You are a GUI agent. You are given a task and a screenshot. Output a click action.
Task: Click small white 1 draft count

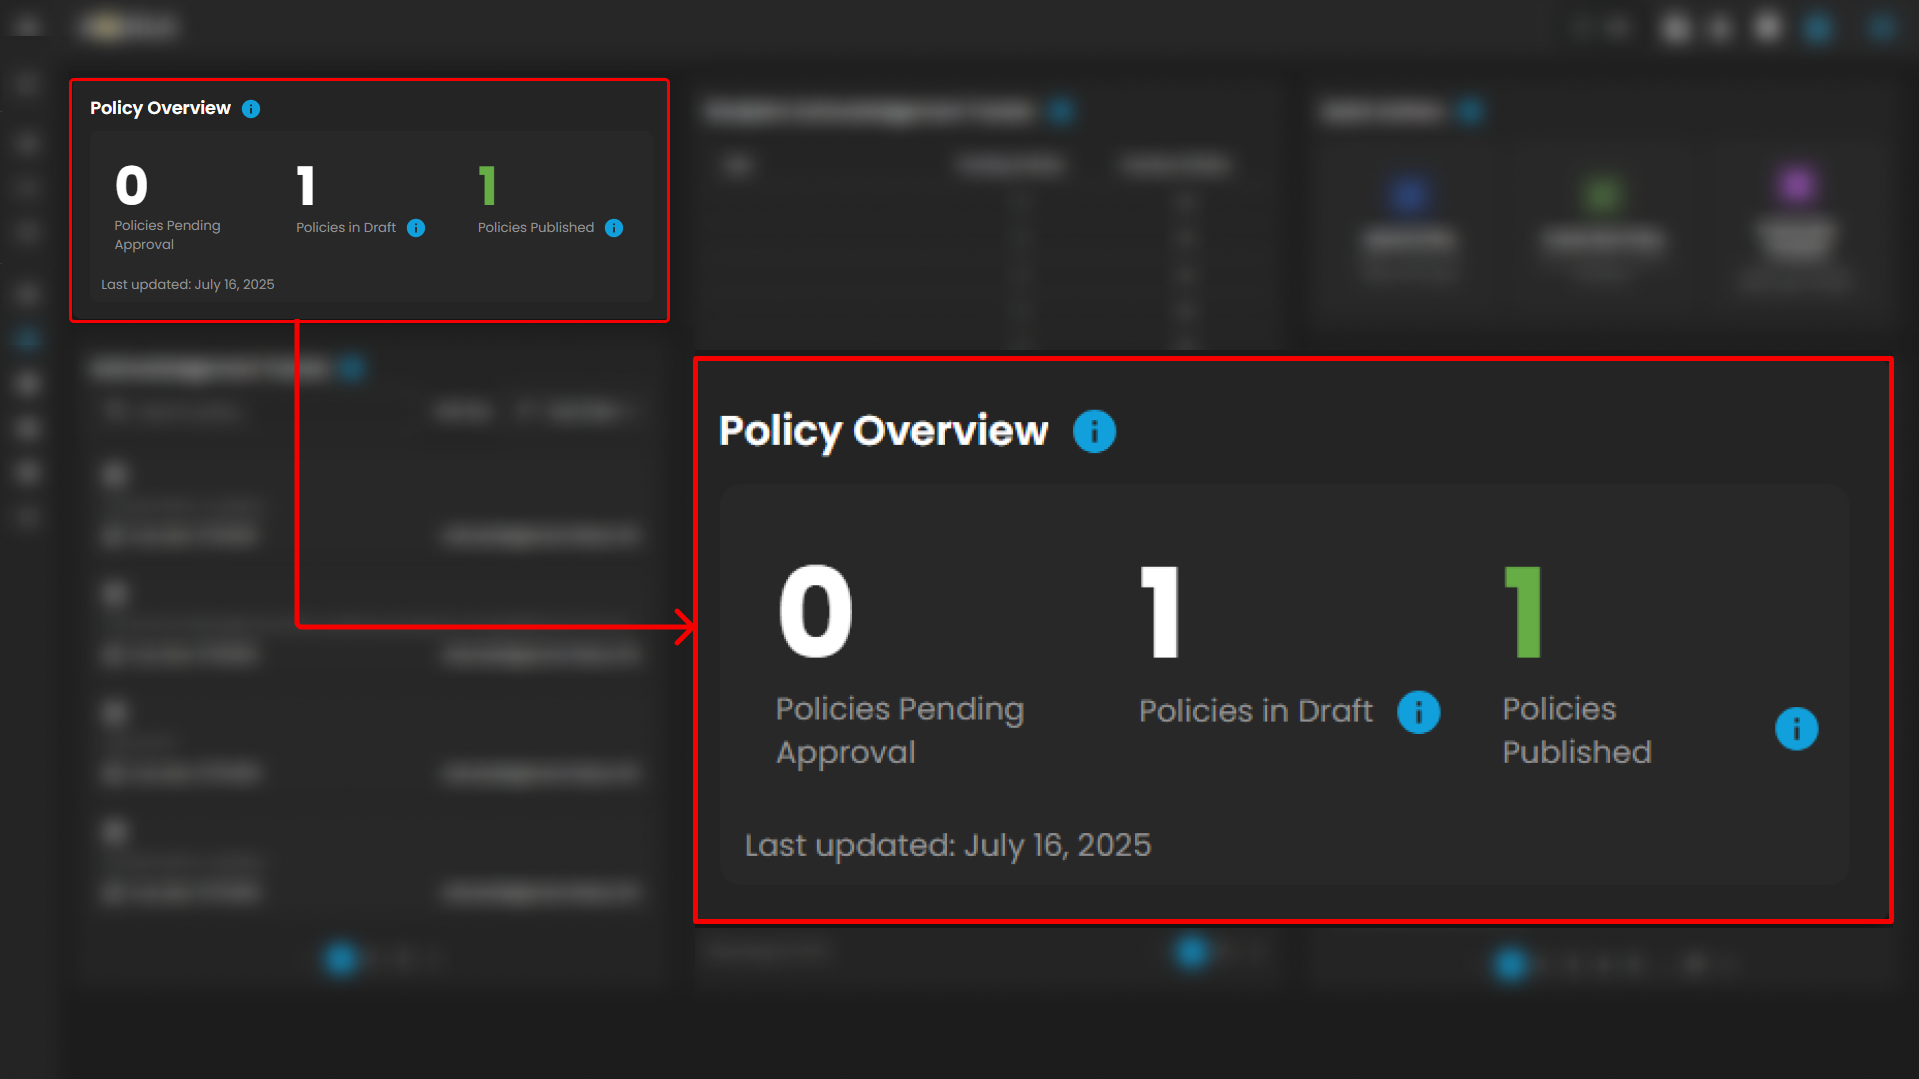pos(306,186)
